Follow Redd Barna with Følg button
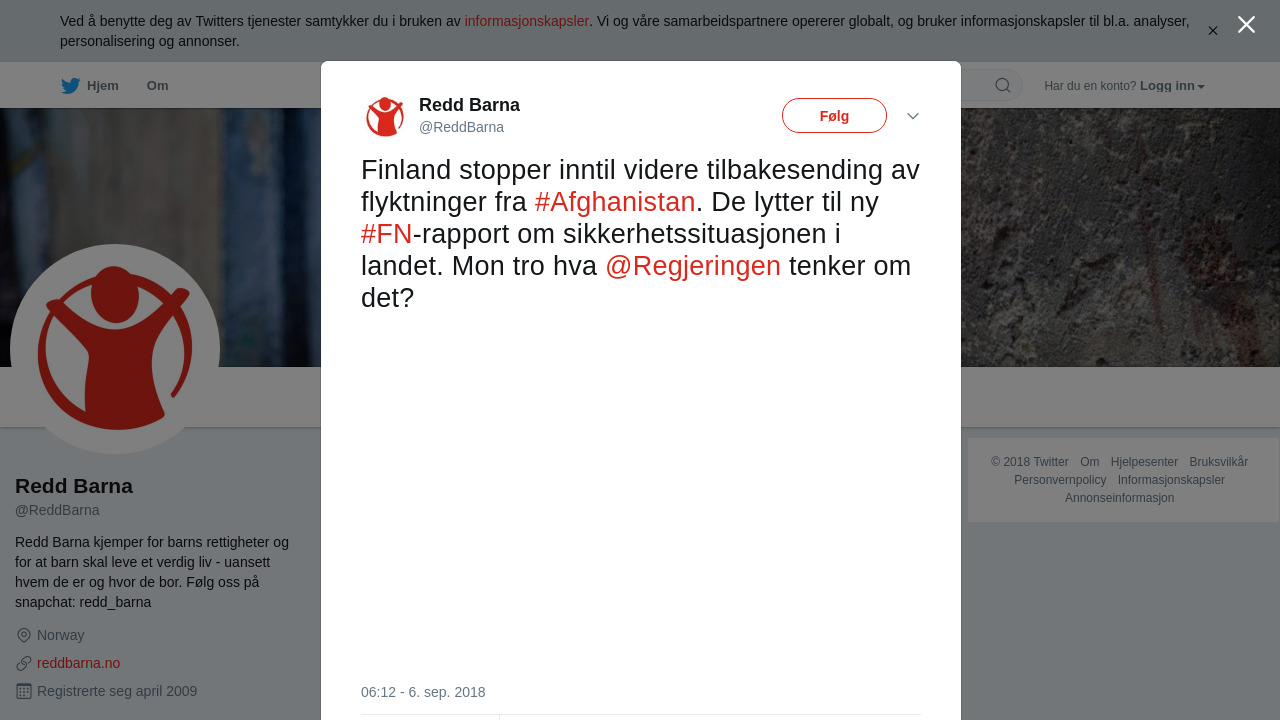 [834, 115]
